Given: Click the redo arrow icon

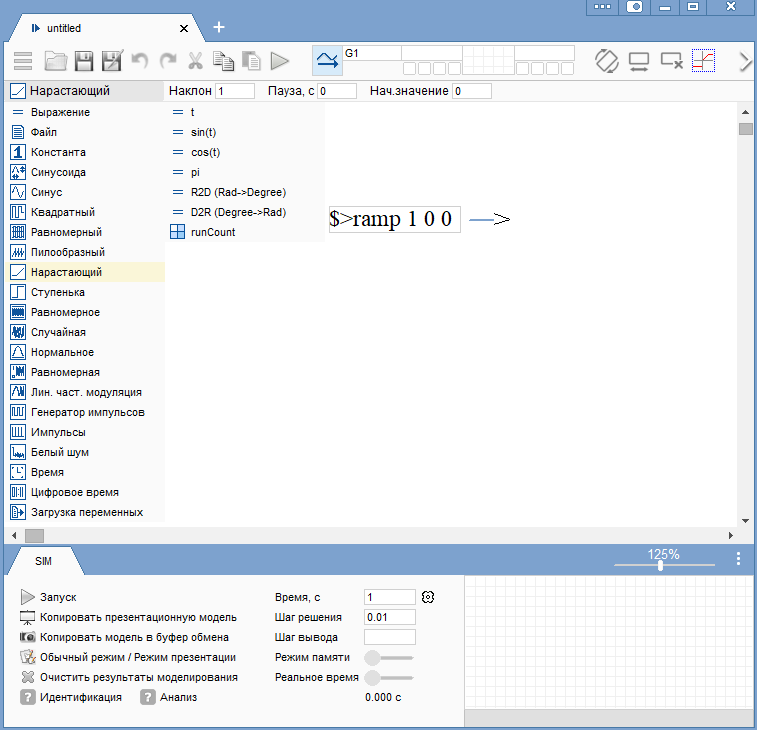Looking at the screenshot, I should click(168, 61).
